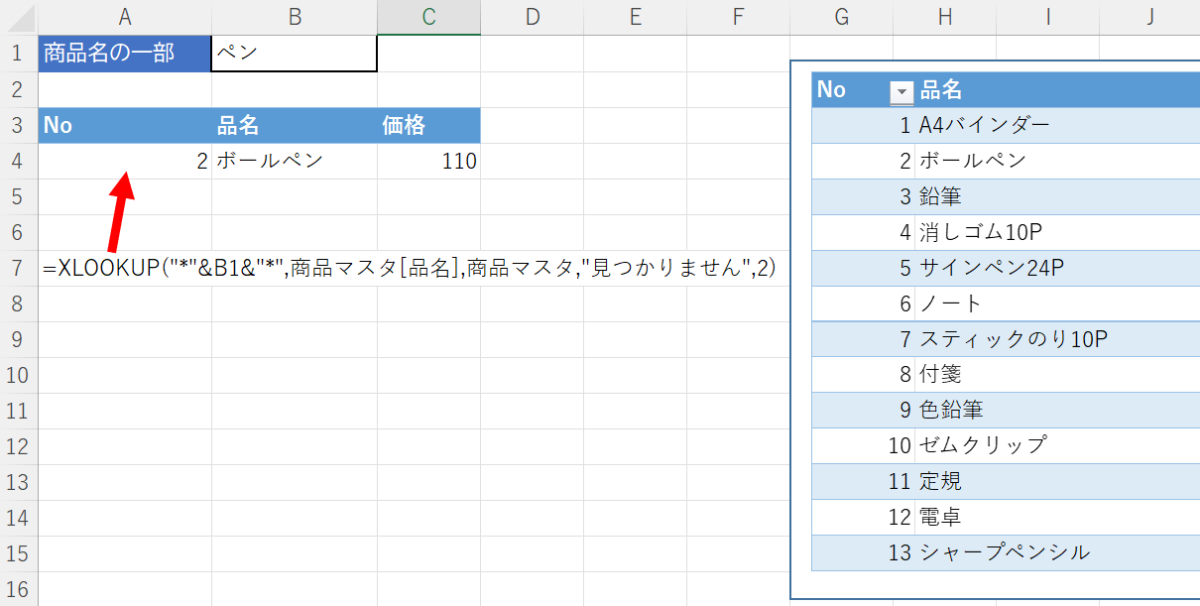Select row 7 header
The image size is (1200, 606).
click(x=19, y=268)
